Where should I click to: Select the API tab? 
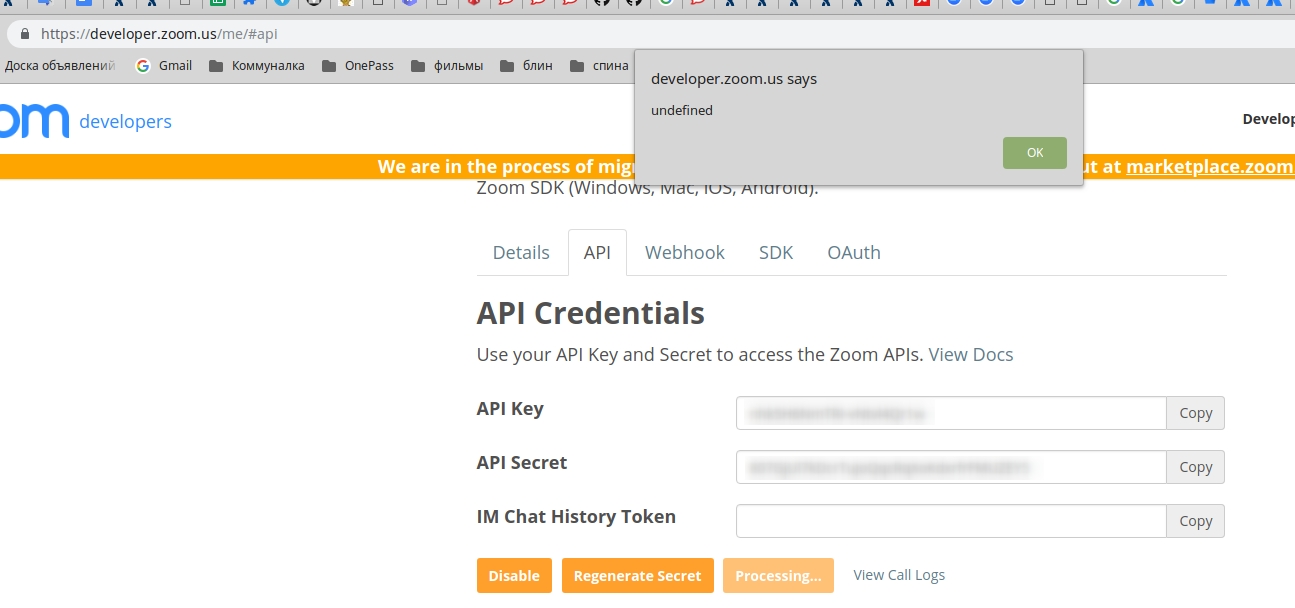[x=597, y=253]
